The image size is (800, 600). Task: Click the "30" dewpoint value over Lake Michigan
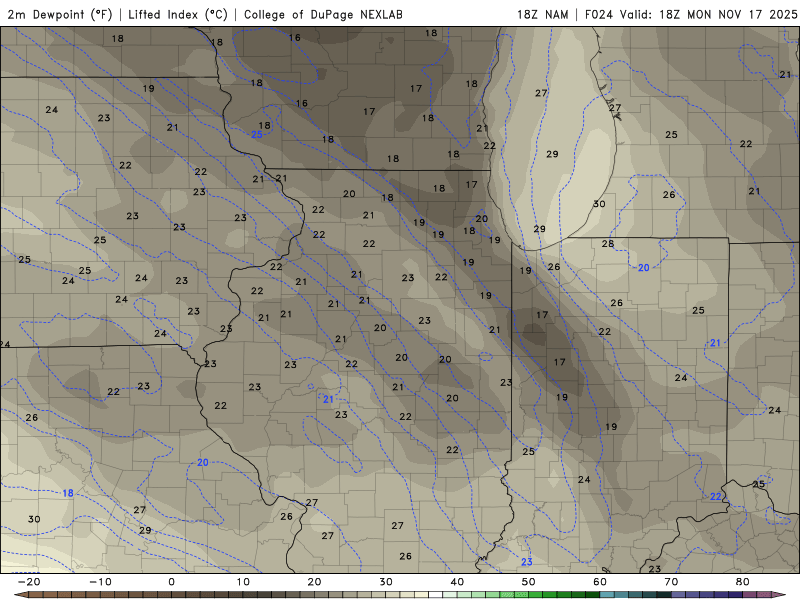tap(599, 204)
